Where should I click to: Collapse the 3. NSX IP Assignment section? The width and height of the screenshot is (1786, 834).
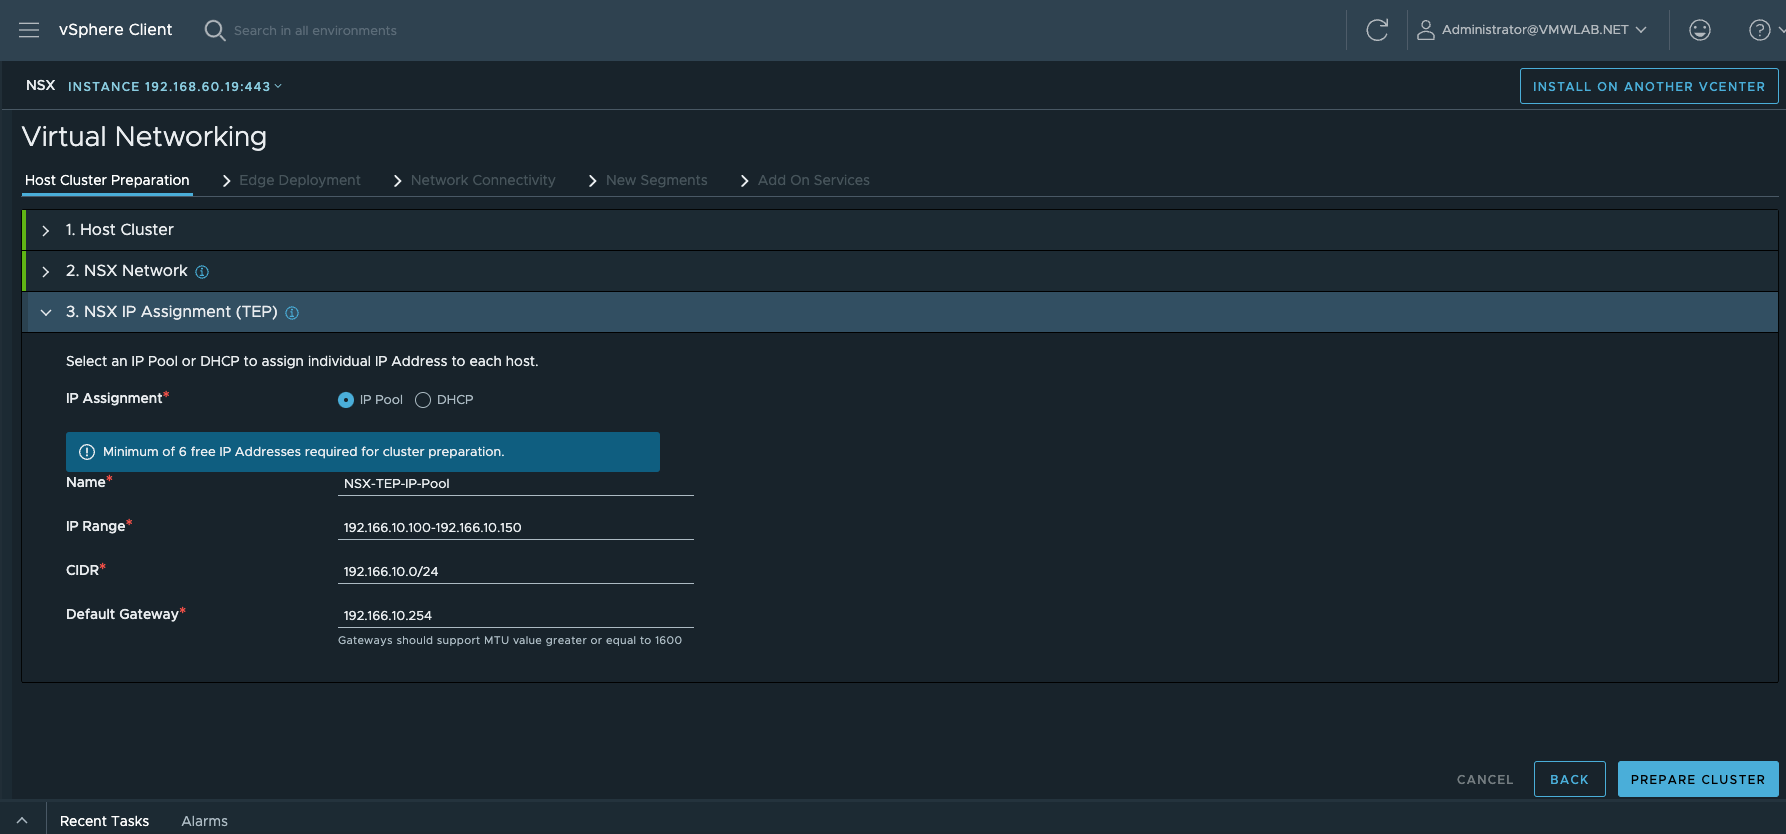(46, 313)
